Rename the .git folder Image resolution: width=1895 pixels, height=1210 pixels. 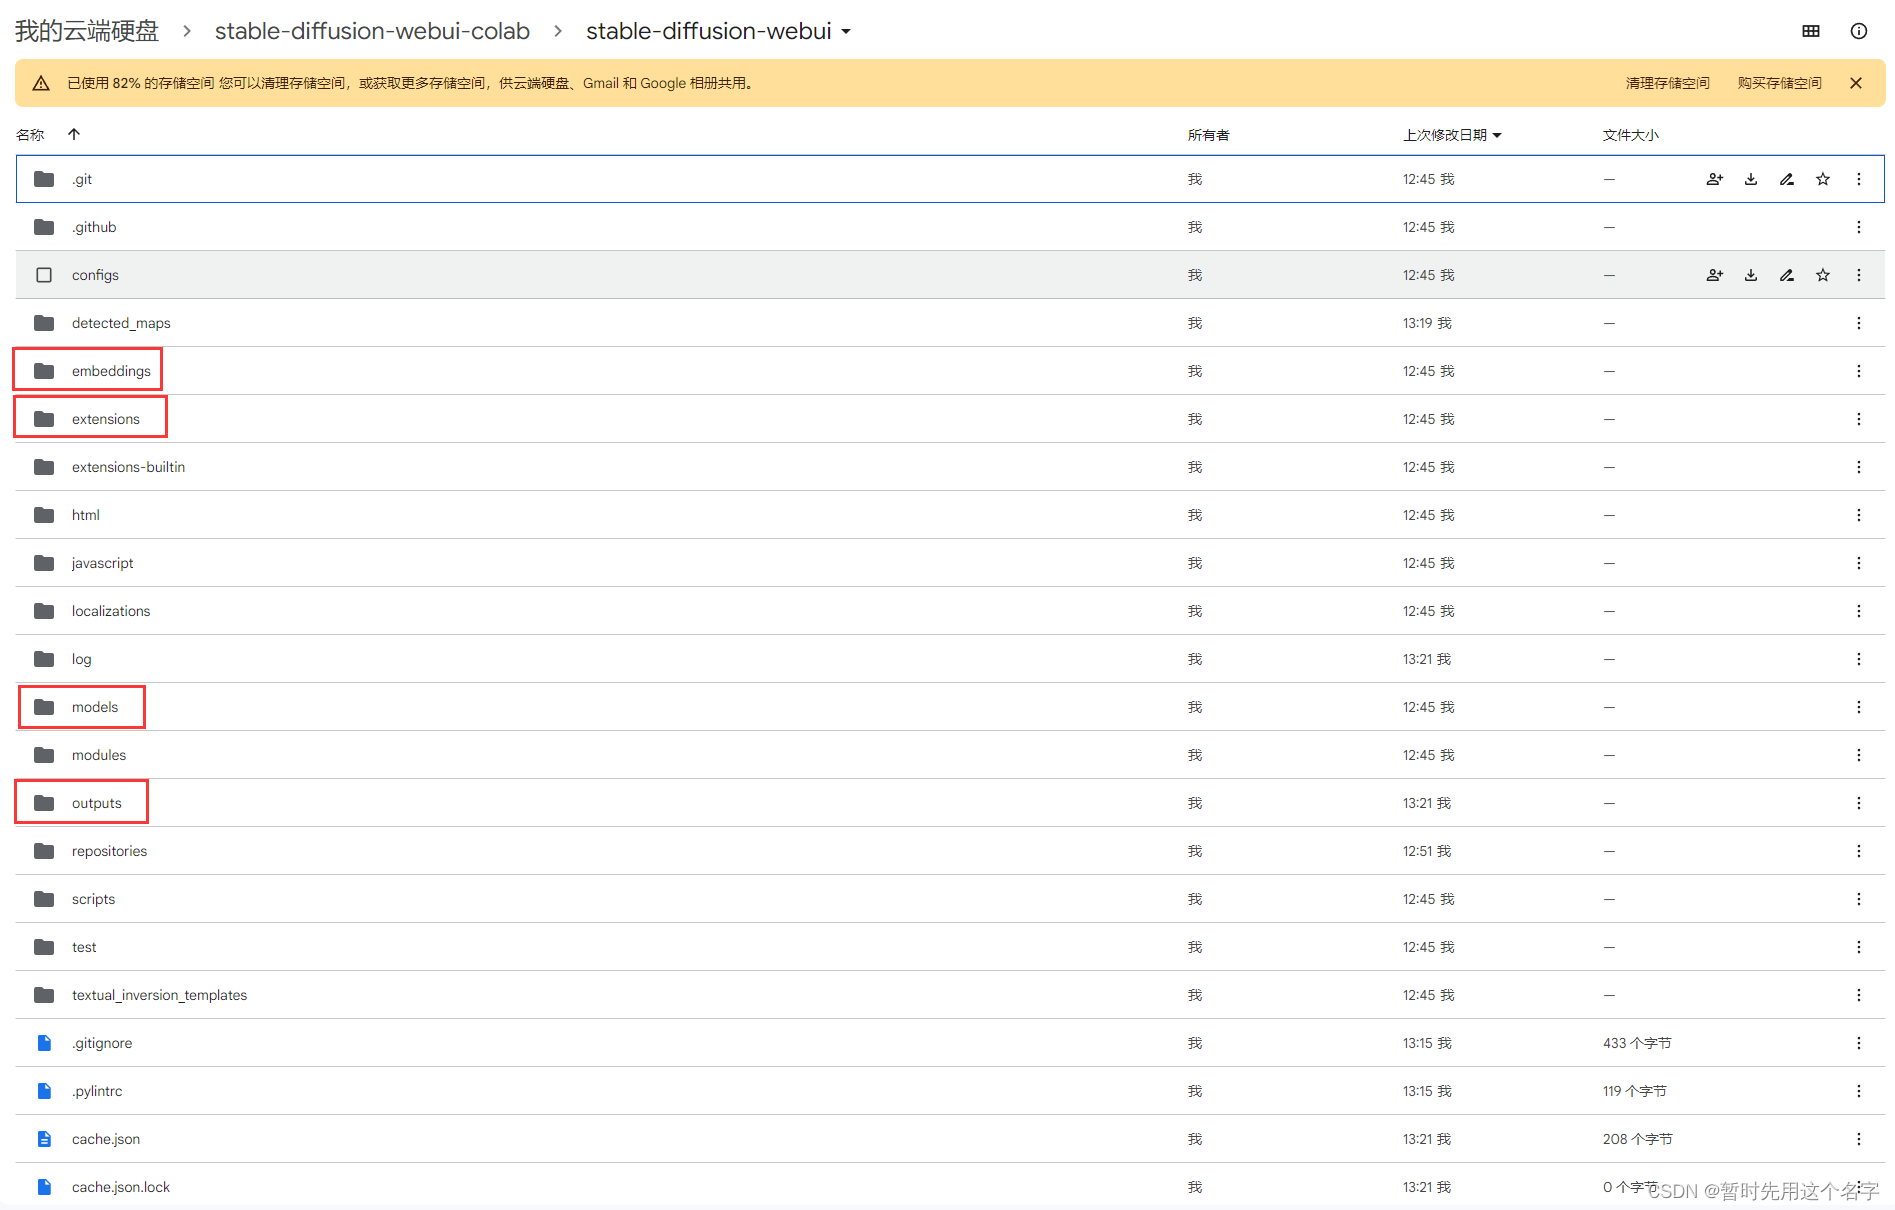coord(1786,179)
